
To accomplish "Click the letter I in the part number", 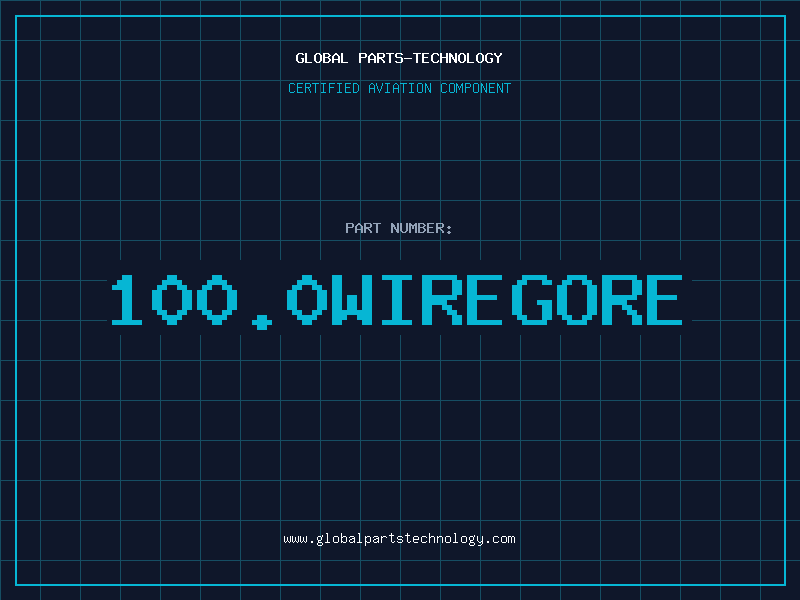I will click(399, 300).
